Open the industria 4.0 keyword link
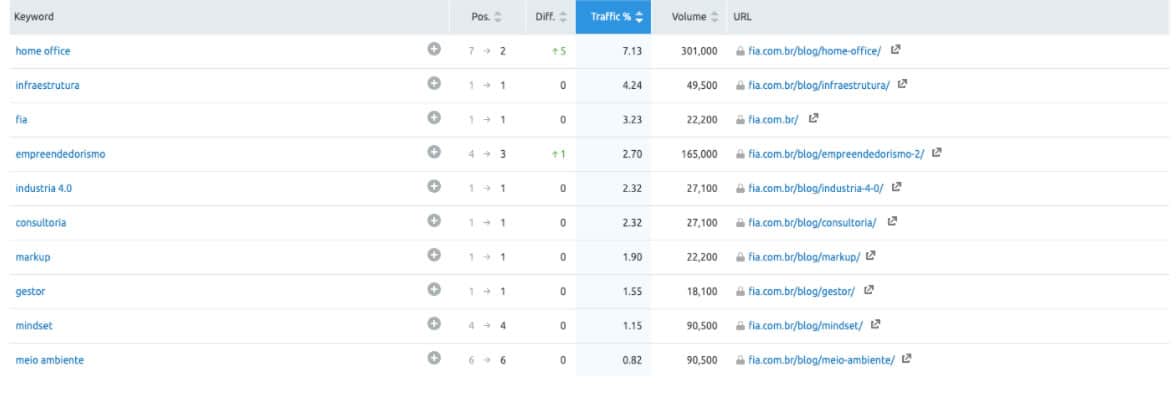Screen dimensions: 1176x398 44,188
